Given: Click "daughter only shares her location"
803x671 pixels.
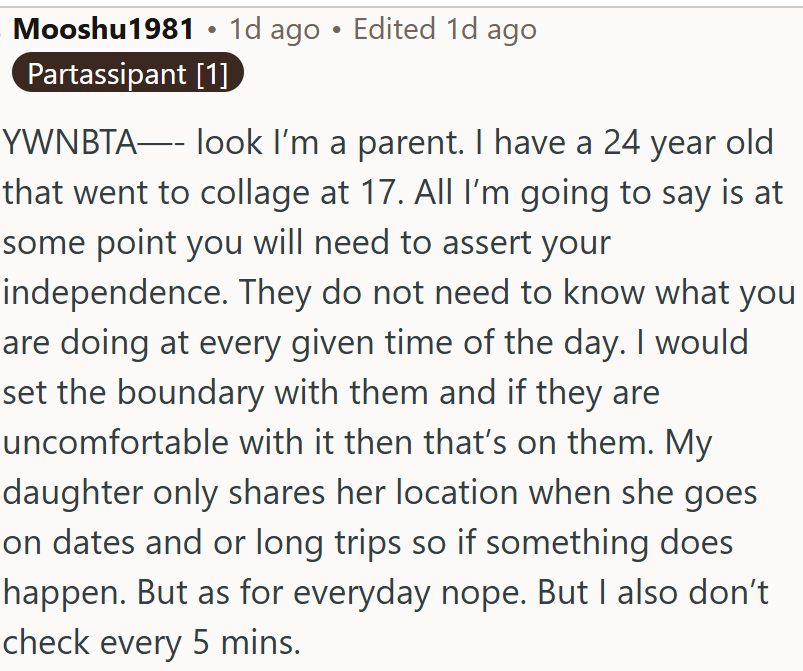Looking at the screenshot, I should (x=261, y=493).
